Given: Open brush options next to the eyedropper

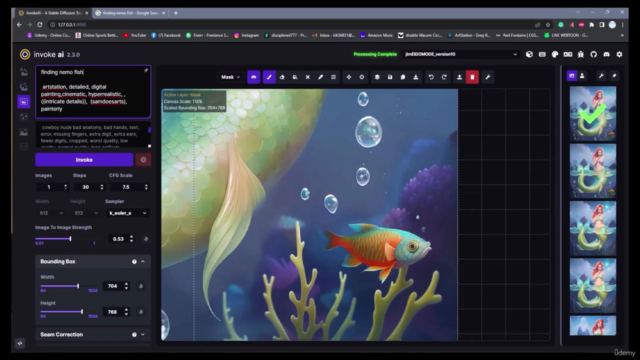Looking at the screenshot, I should 333,77.
